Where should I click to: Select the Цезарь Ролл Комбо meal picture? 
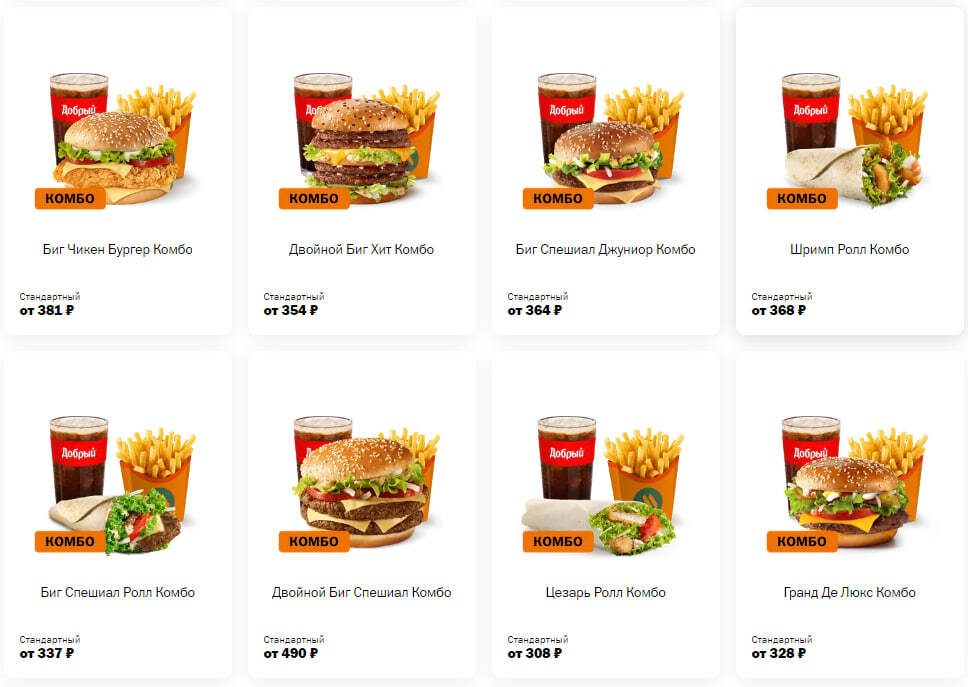[603, 485]
